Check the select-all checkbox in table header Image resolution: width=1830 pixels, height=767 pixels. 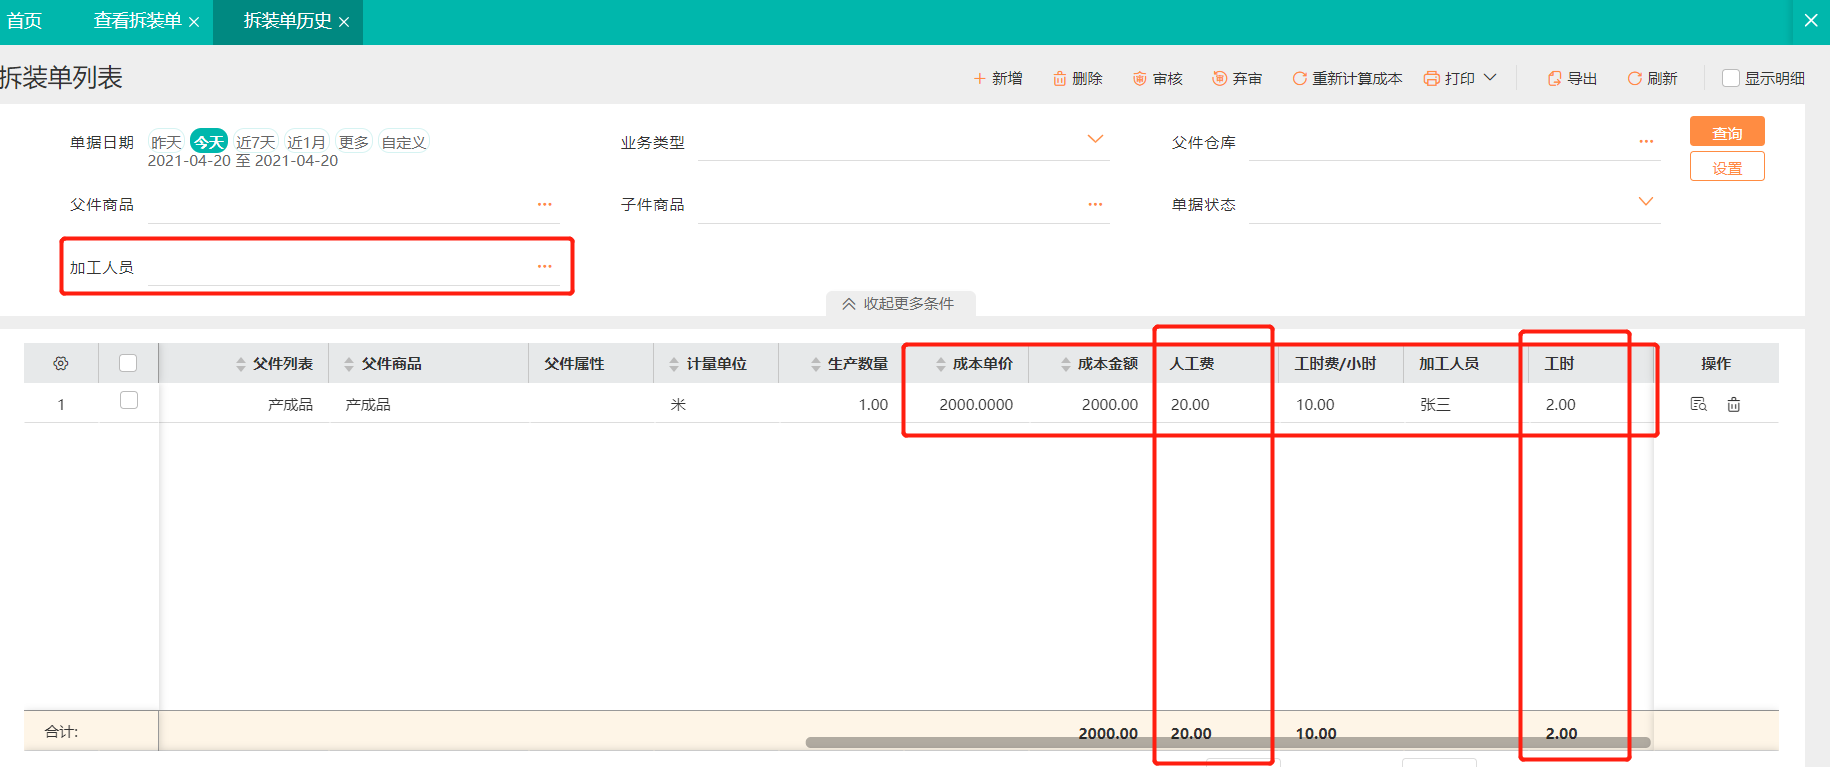coord(128,363)
